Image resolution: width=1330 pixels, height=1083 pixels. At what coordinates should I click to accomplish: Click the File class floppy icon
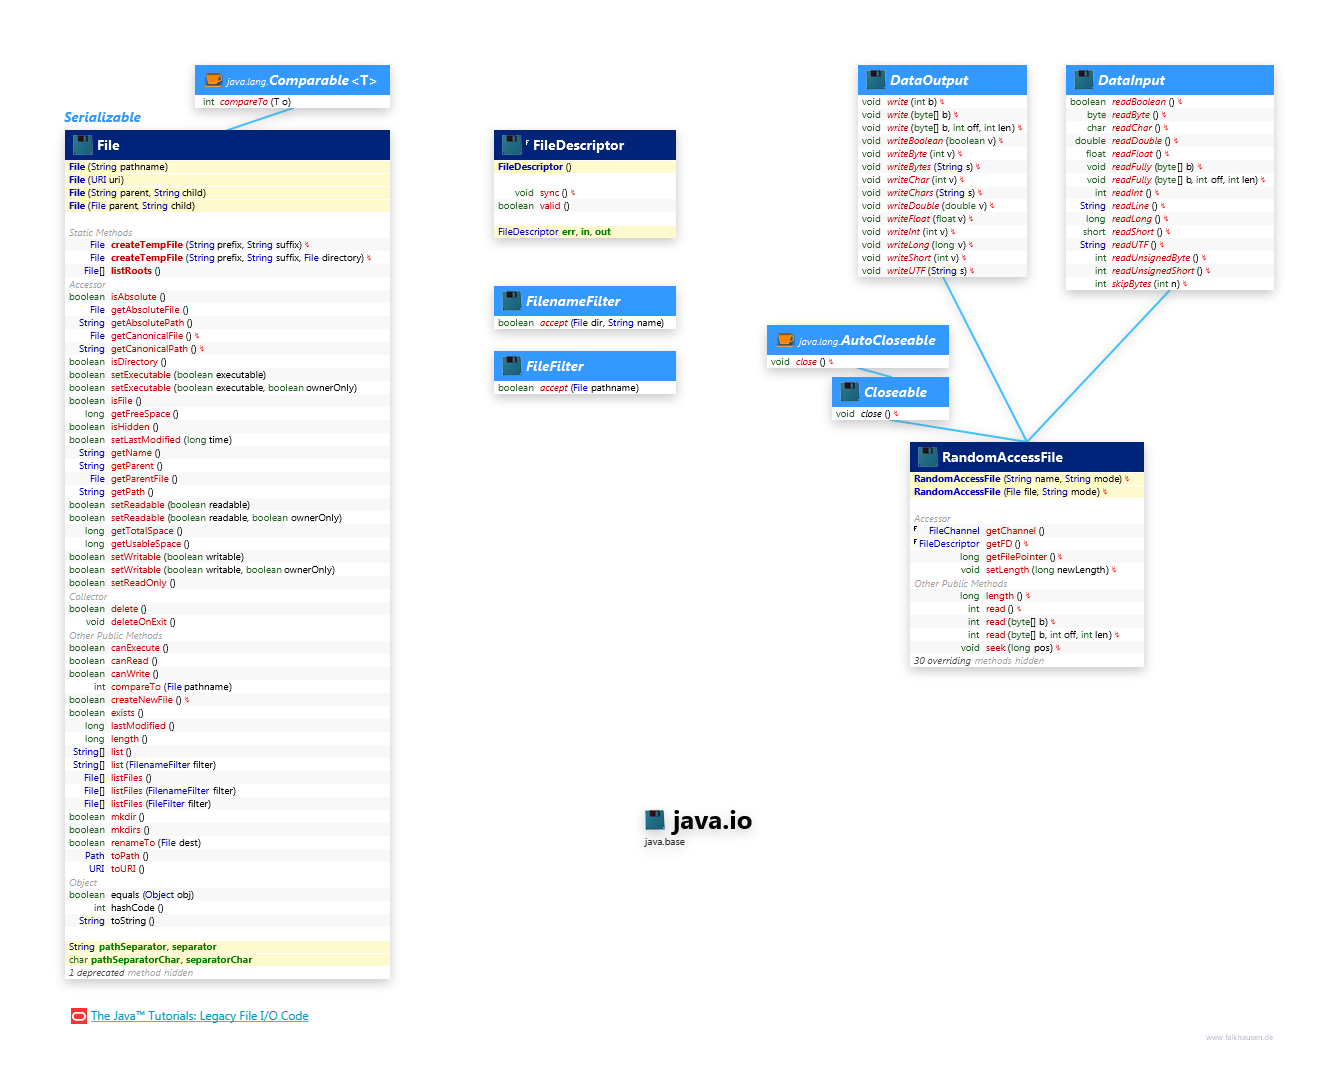coord(83,145)
